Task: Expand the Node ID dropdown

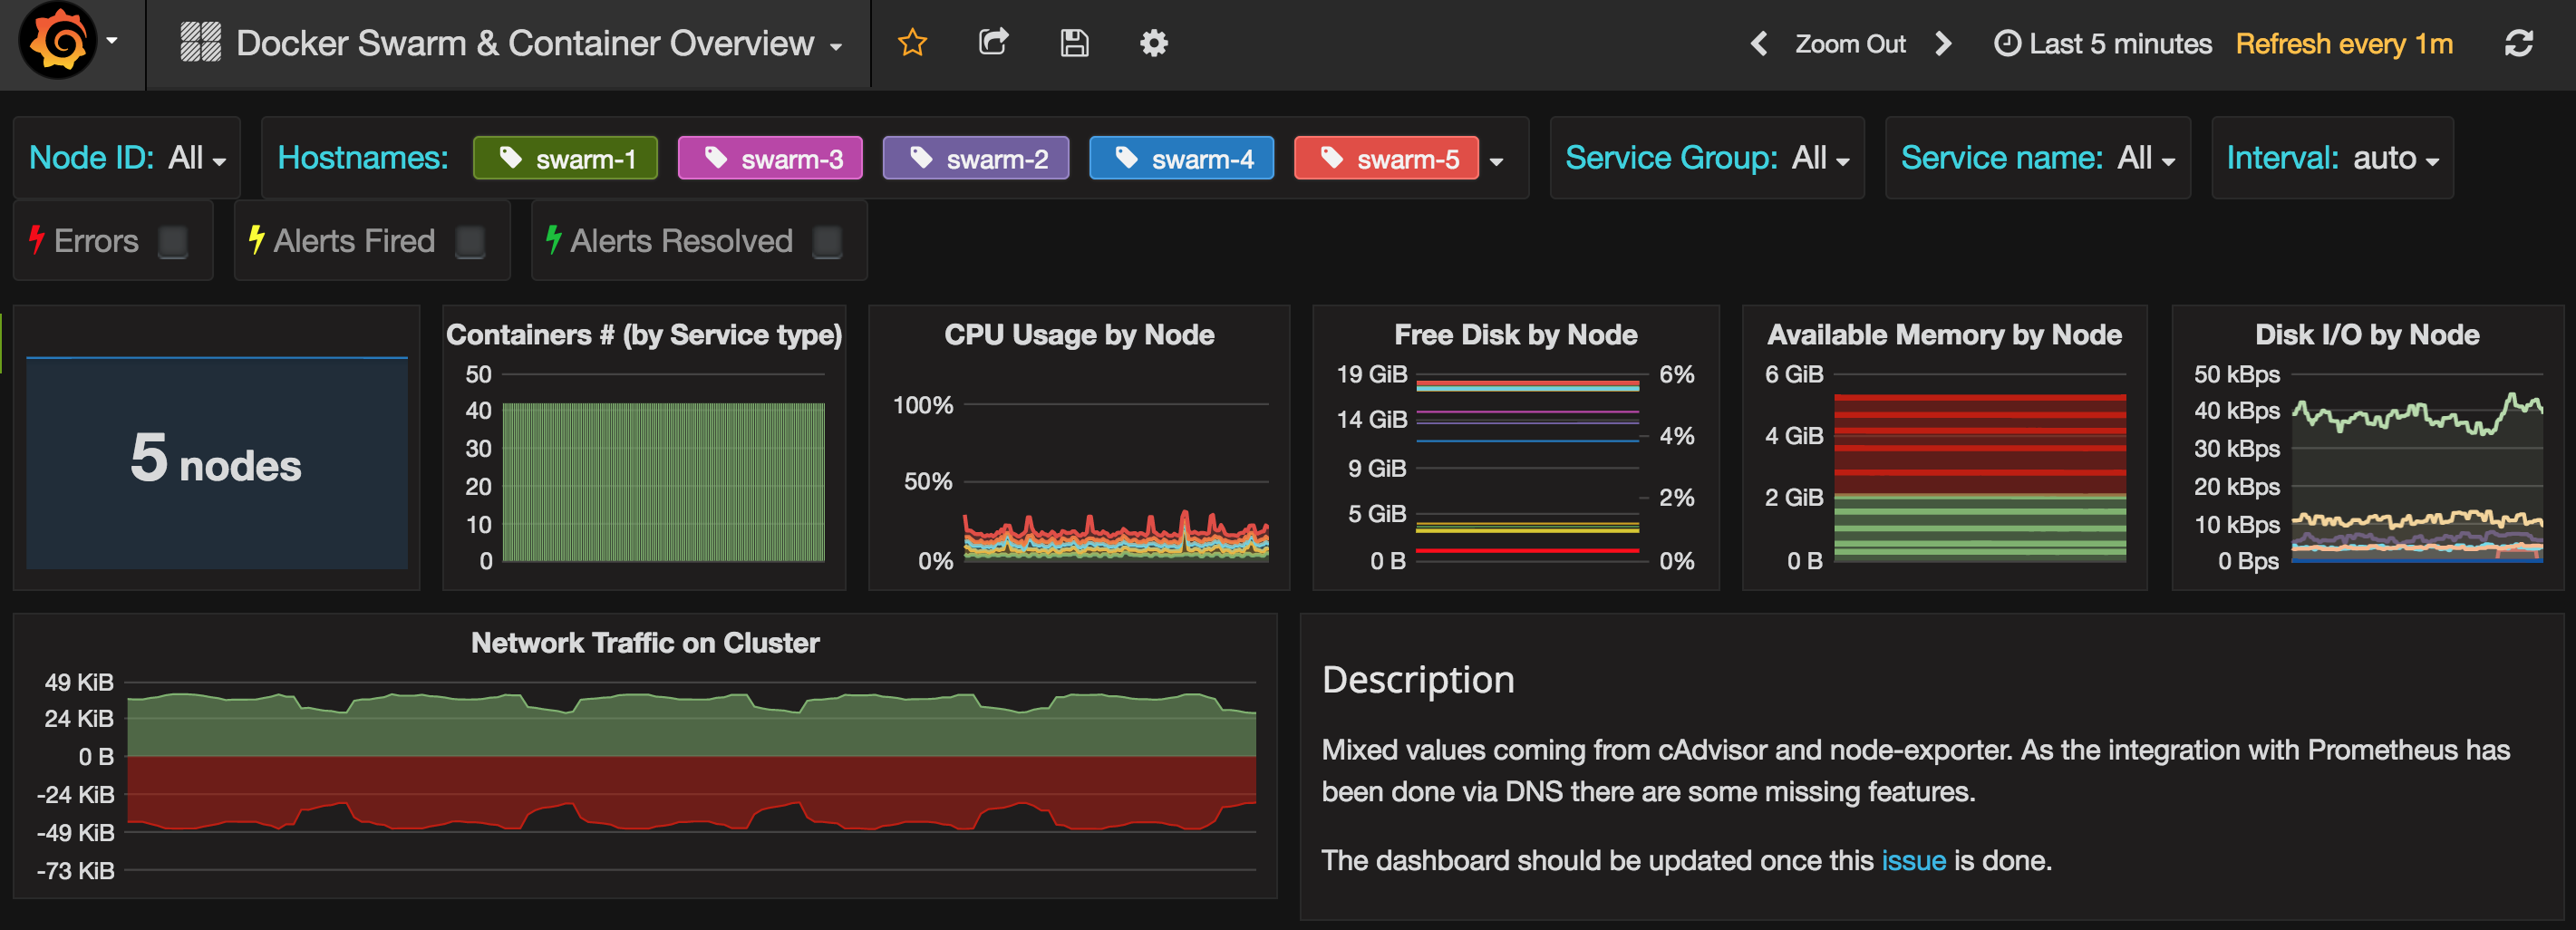Action: coord(196,158)
